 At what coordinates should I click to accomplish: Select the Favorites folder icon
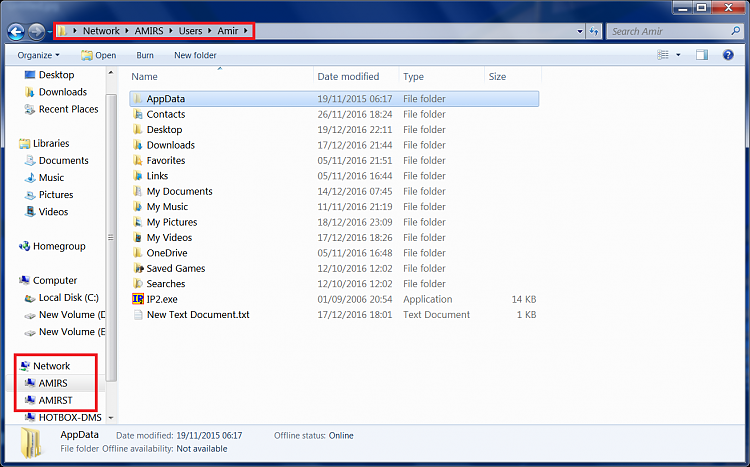pos(138,160)
